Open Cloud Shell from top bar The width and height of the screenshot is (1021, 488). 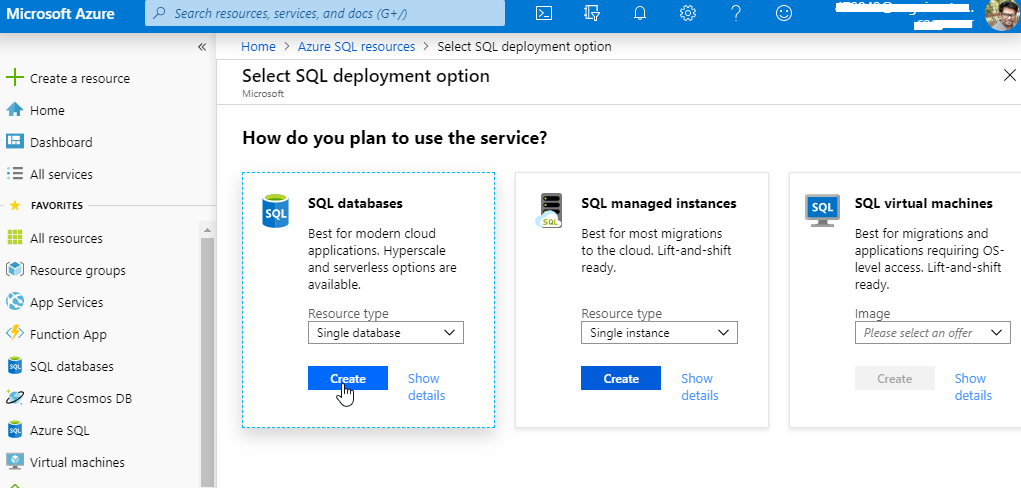(544, 14)
